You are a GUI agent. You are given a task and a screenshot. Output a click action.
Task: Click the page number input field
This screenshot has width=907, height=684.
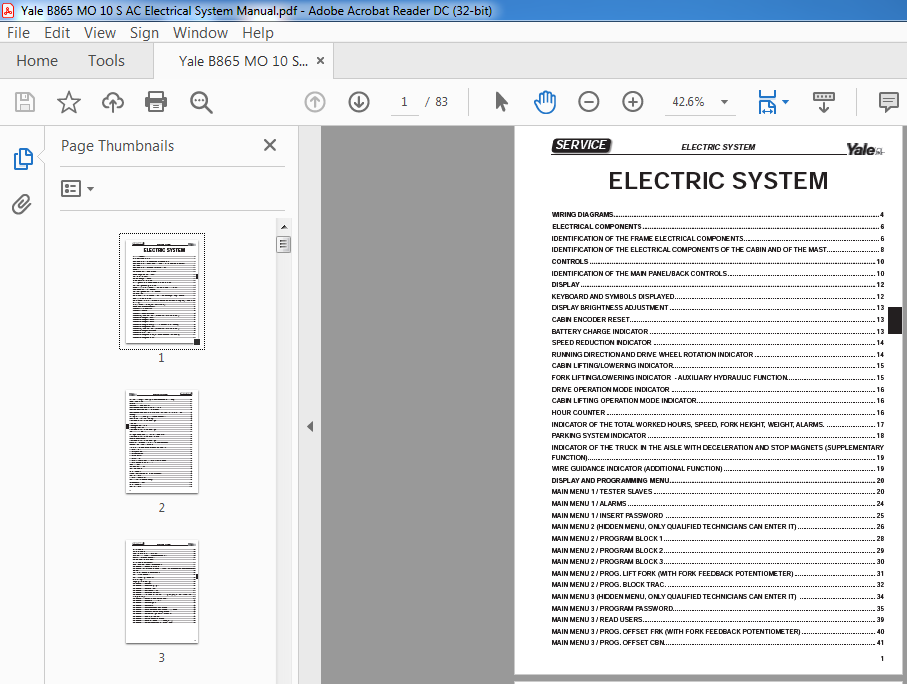click(x=404, y=102)
